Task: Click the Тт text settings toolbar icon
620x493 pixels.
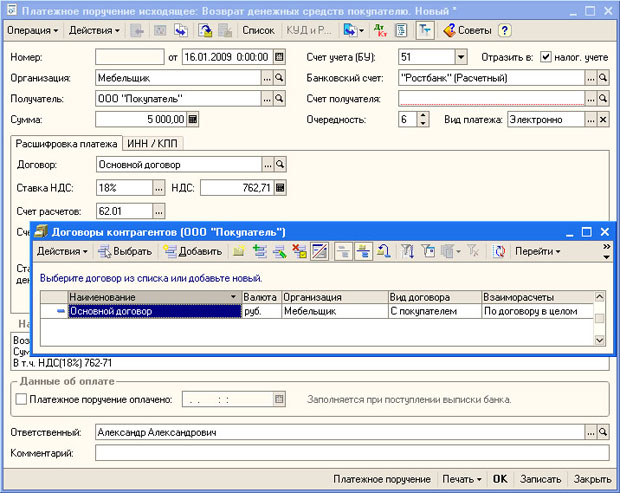Action: coord(425,30)
